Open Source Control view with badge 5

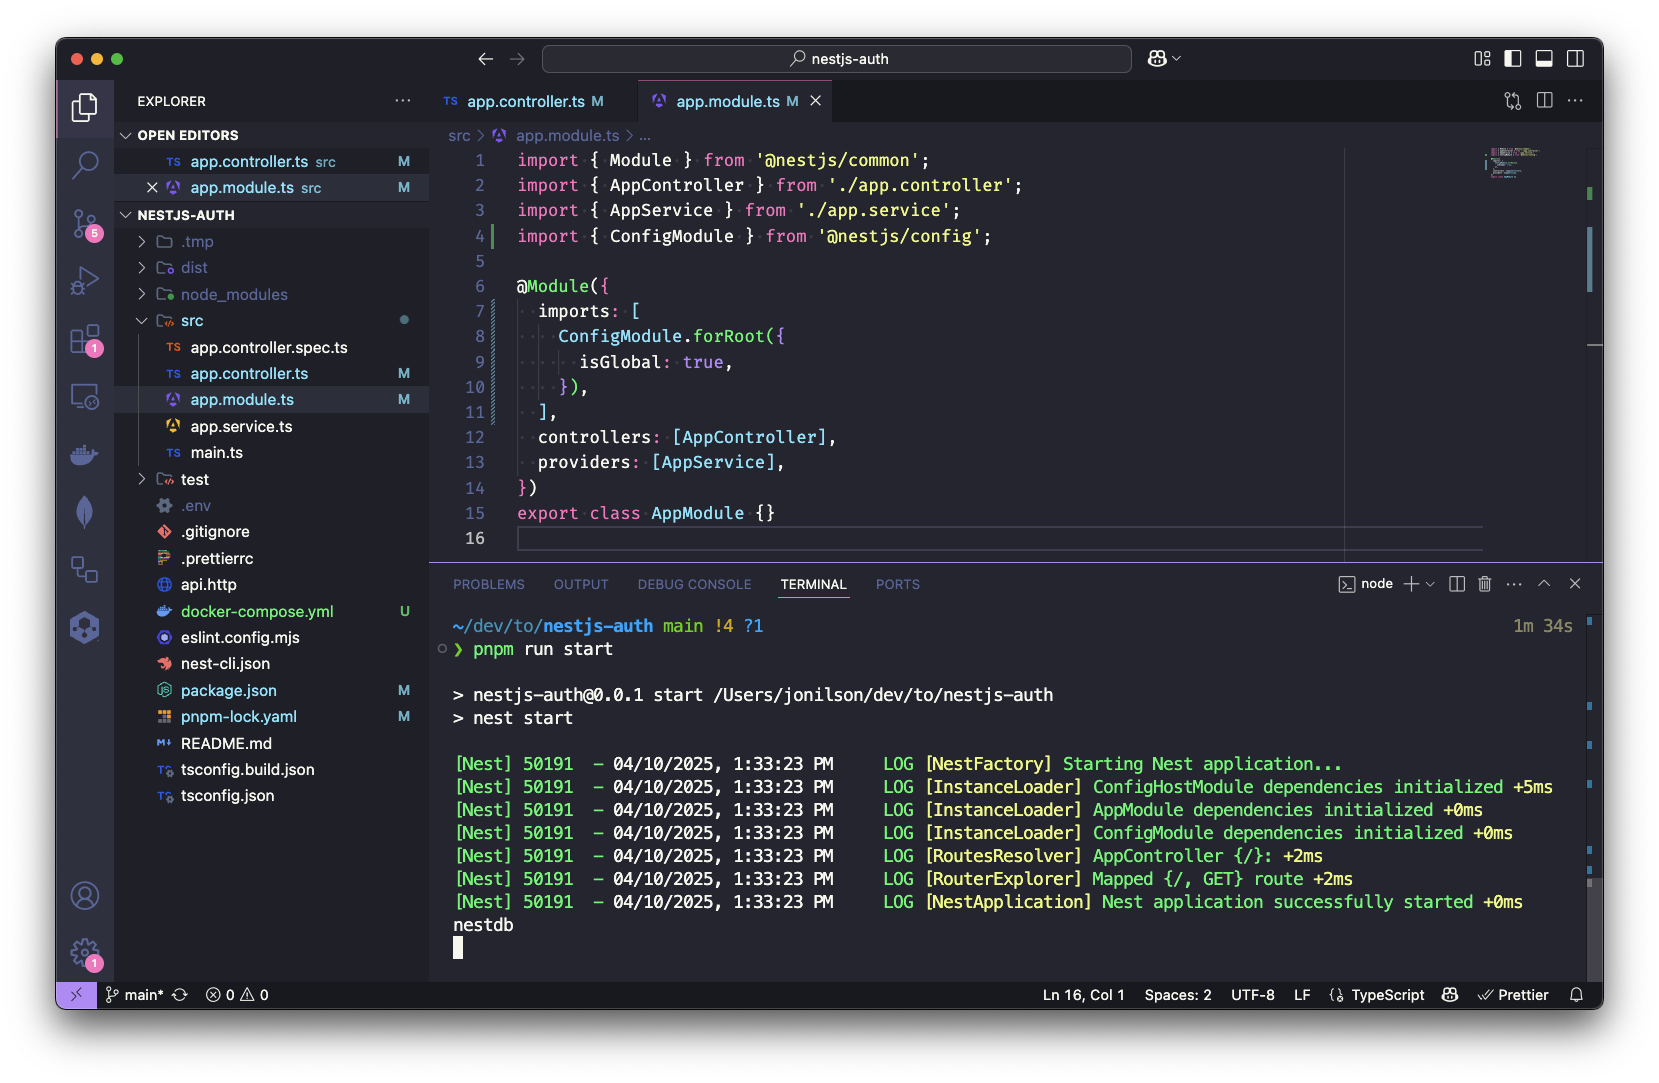pos(85,224)
